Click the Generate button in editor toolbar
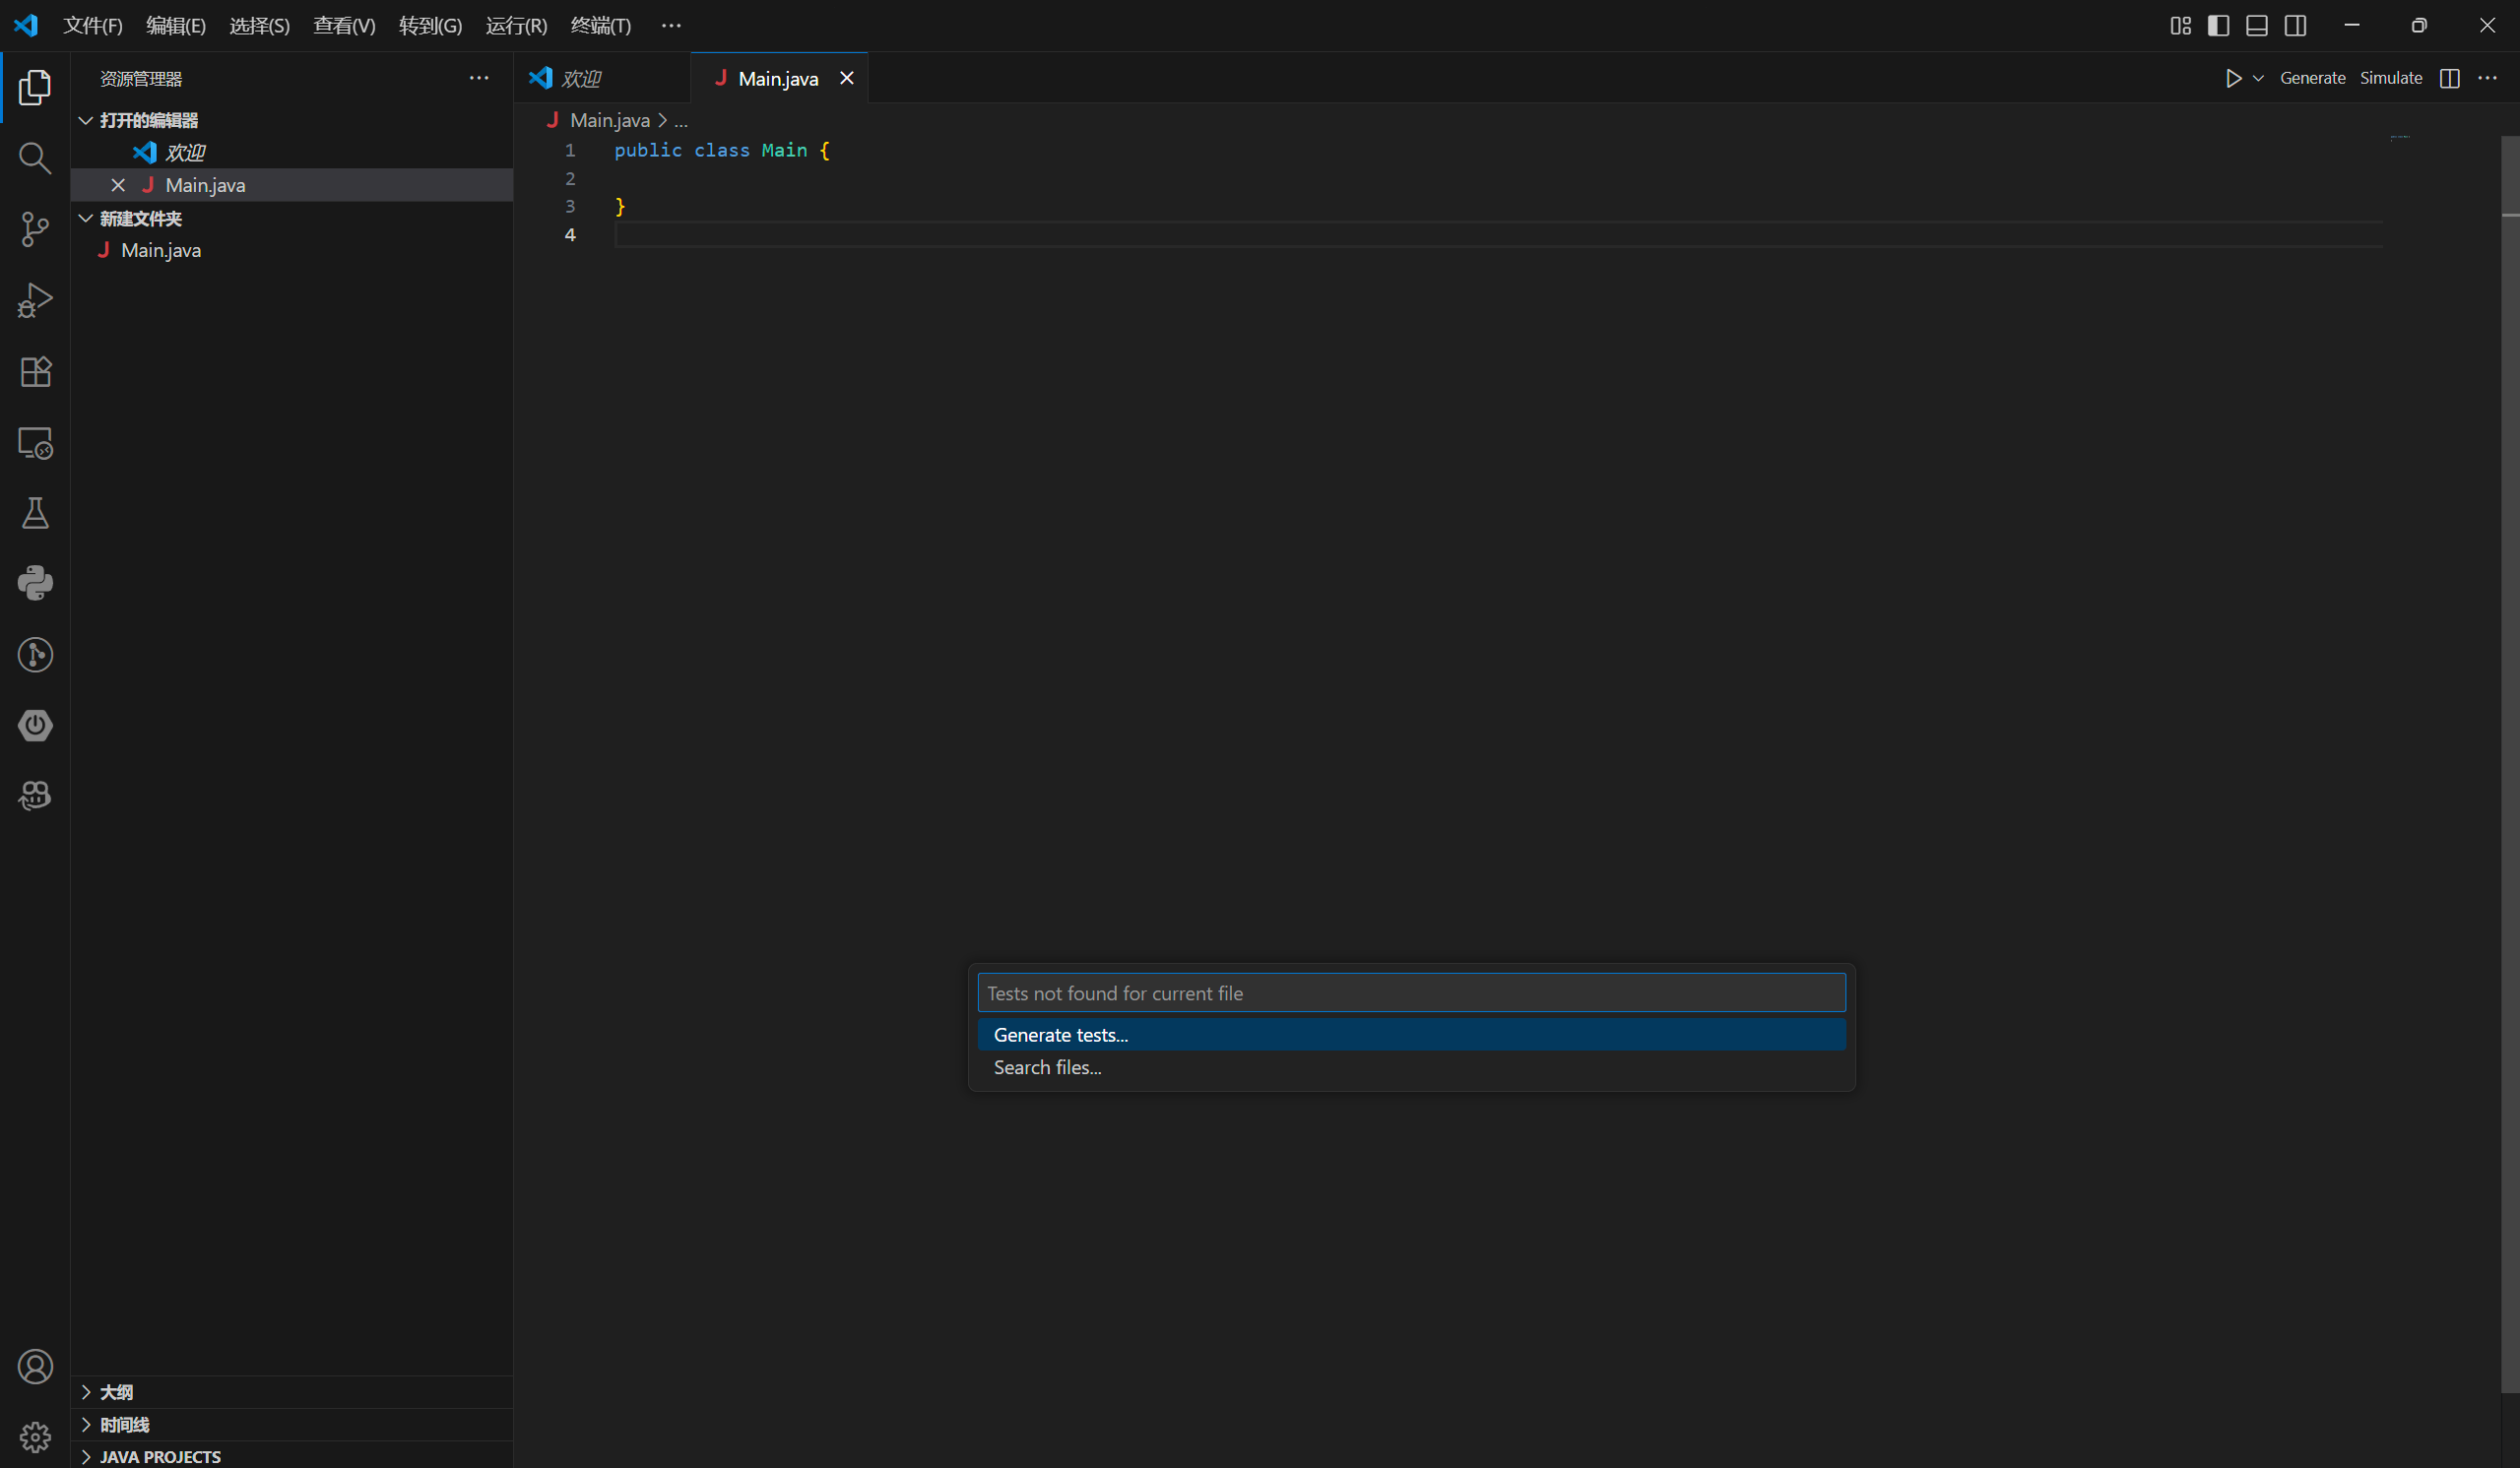The image size is (2520, 1468). click(2311, 78)
